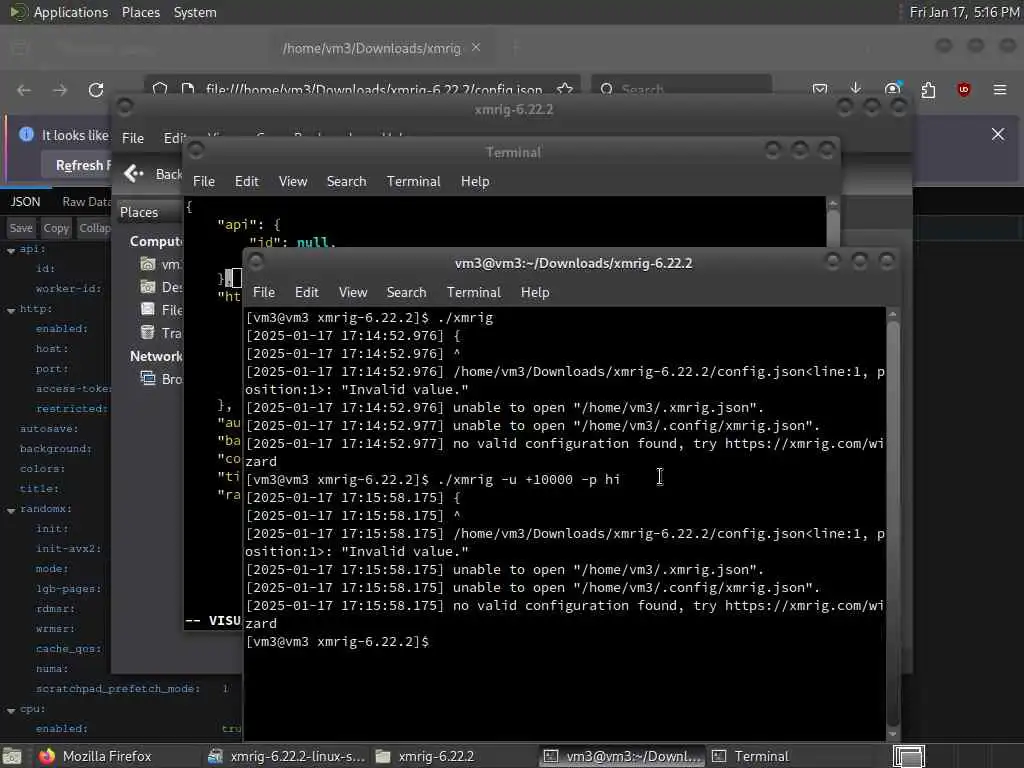The height and width of the screenshot is (768, 1024).
Task: Click the autosave key in JSON viewer
Action: point(49,428)
